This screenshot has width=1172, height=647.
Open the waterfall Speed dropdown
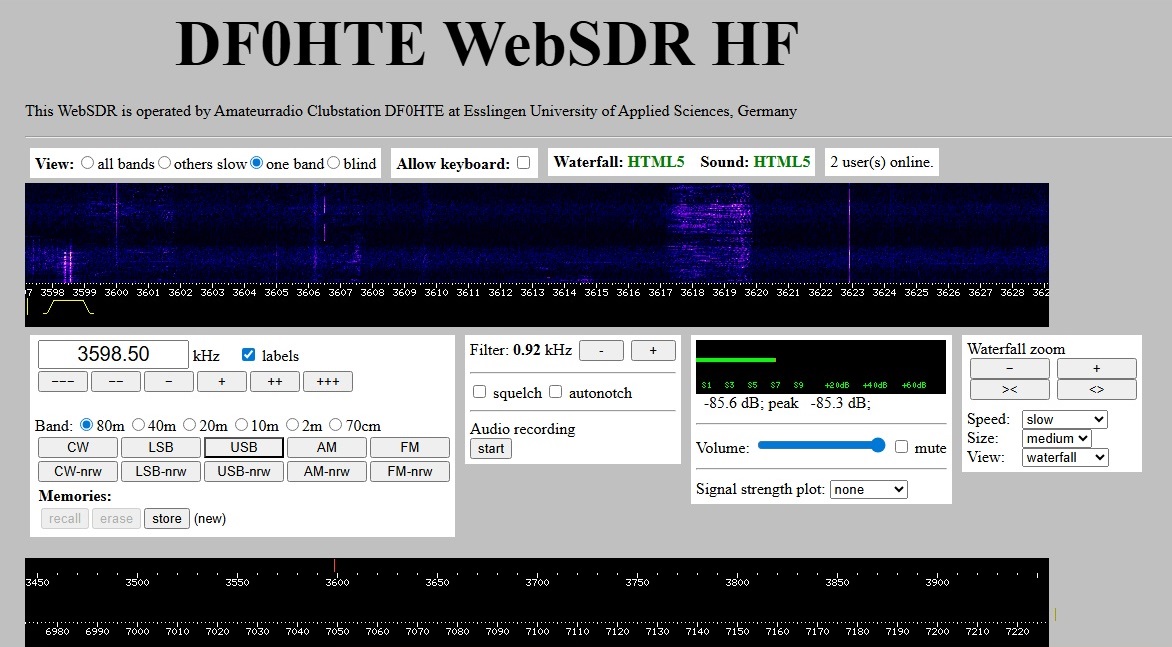pos(1064,419)
